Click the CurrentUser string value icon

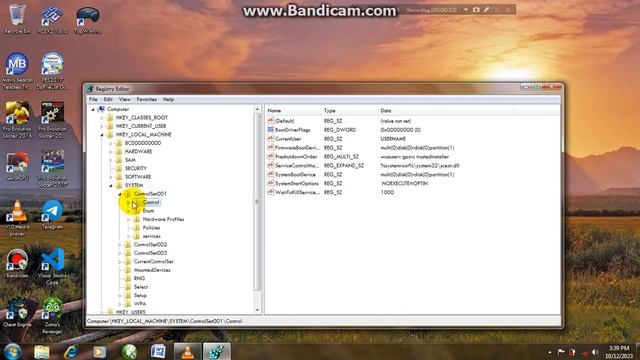coord(271,138)
